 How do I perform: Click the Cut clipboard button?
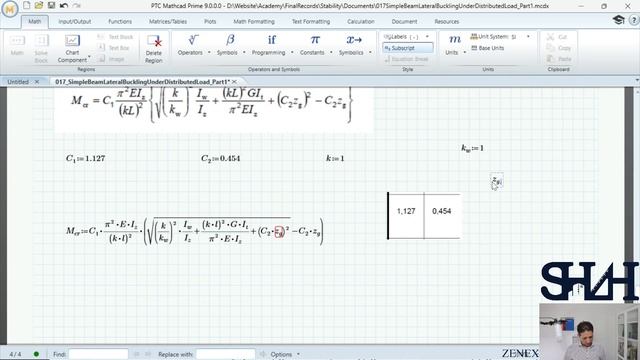[557, 37]
